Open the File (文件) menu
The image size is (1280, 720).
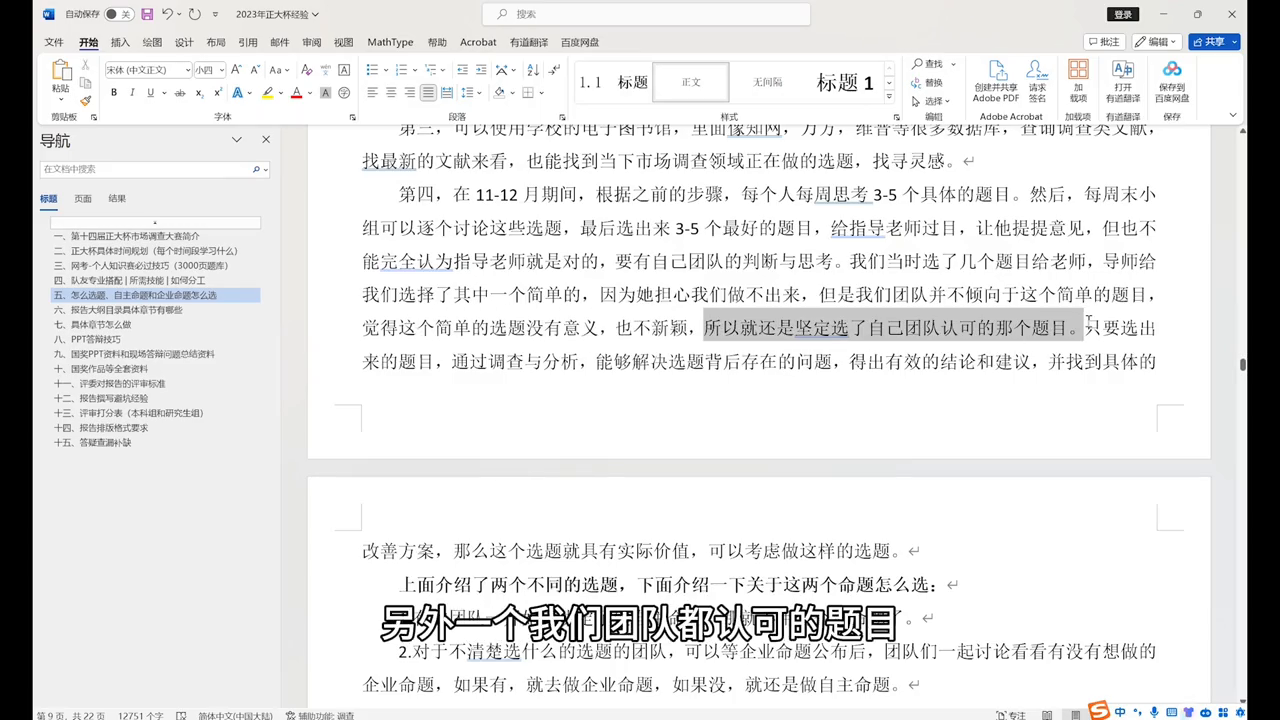click(54, 42)
